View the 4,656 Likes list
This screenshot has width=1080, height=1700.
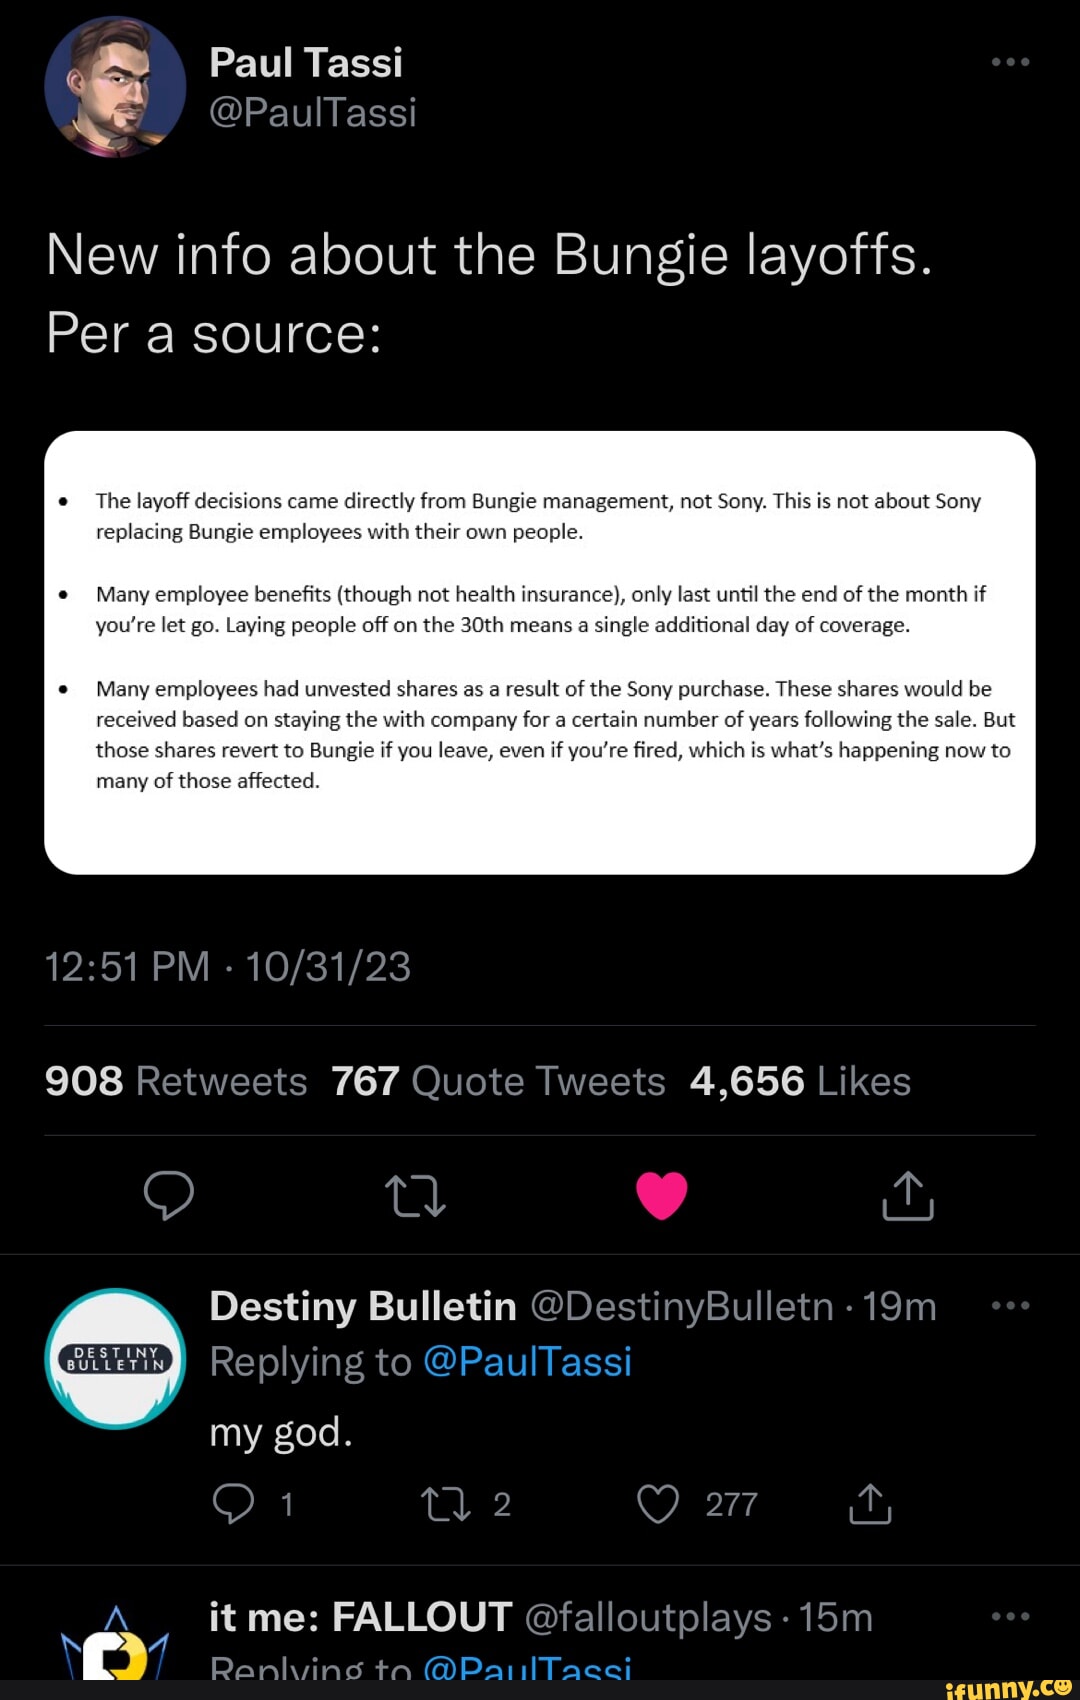point(800,1081)
